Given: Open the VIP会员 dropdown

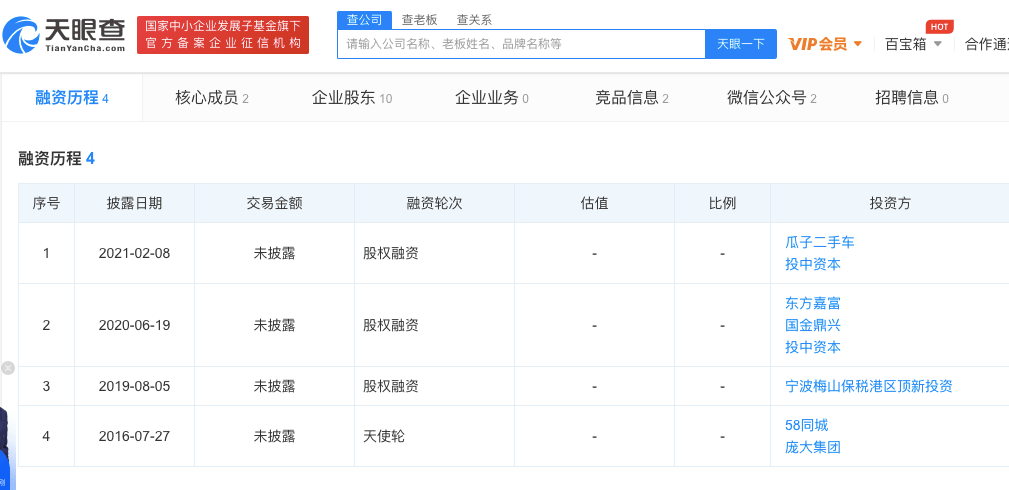Looking at the screenshot, I should (x=825, y=44).
